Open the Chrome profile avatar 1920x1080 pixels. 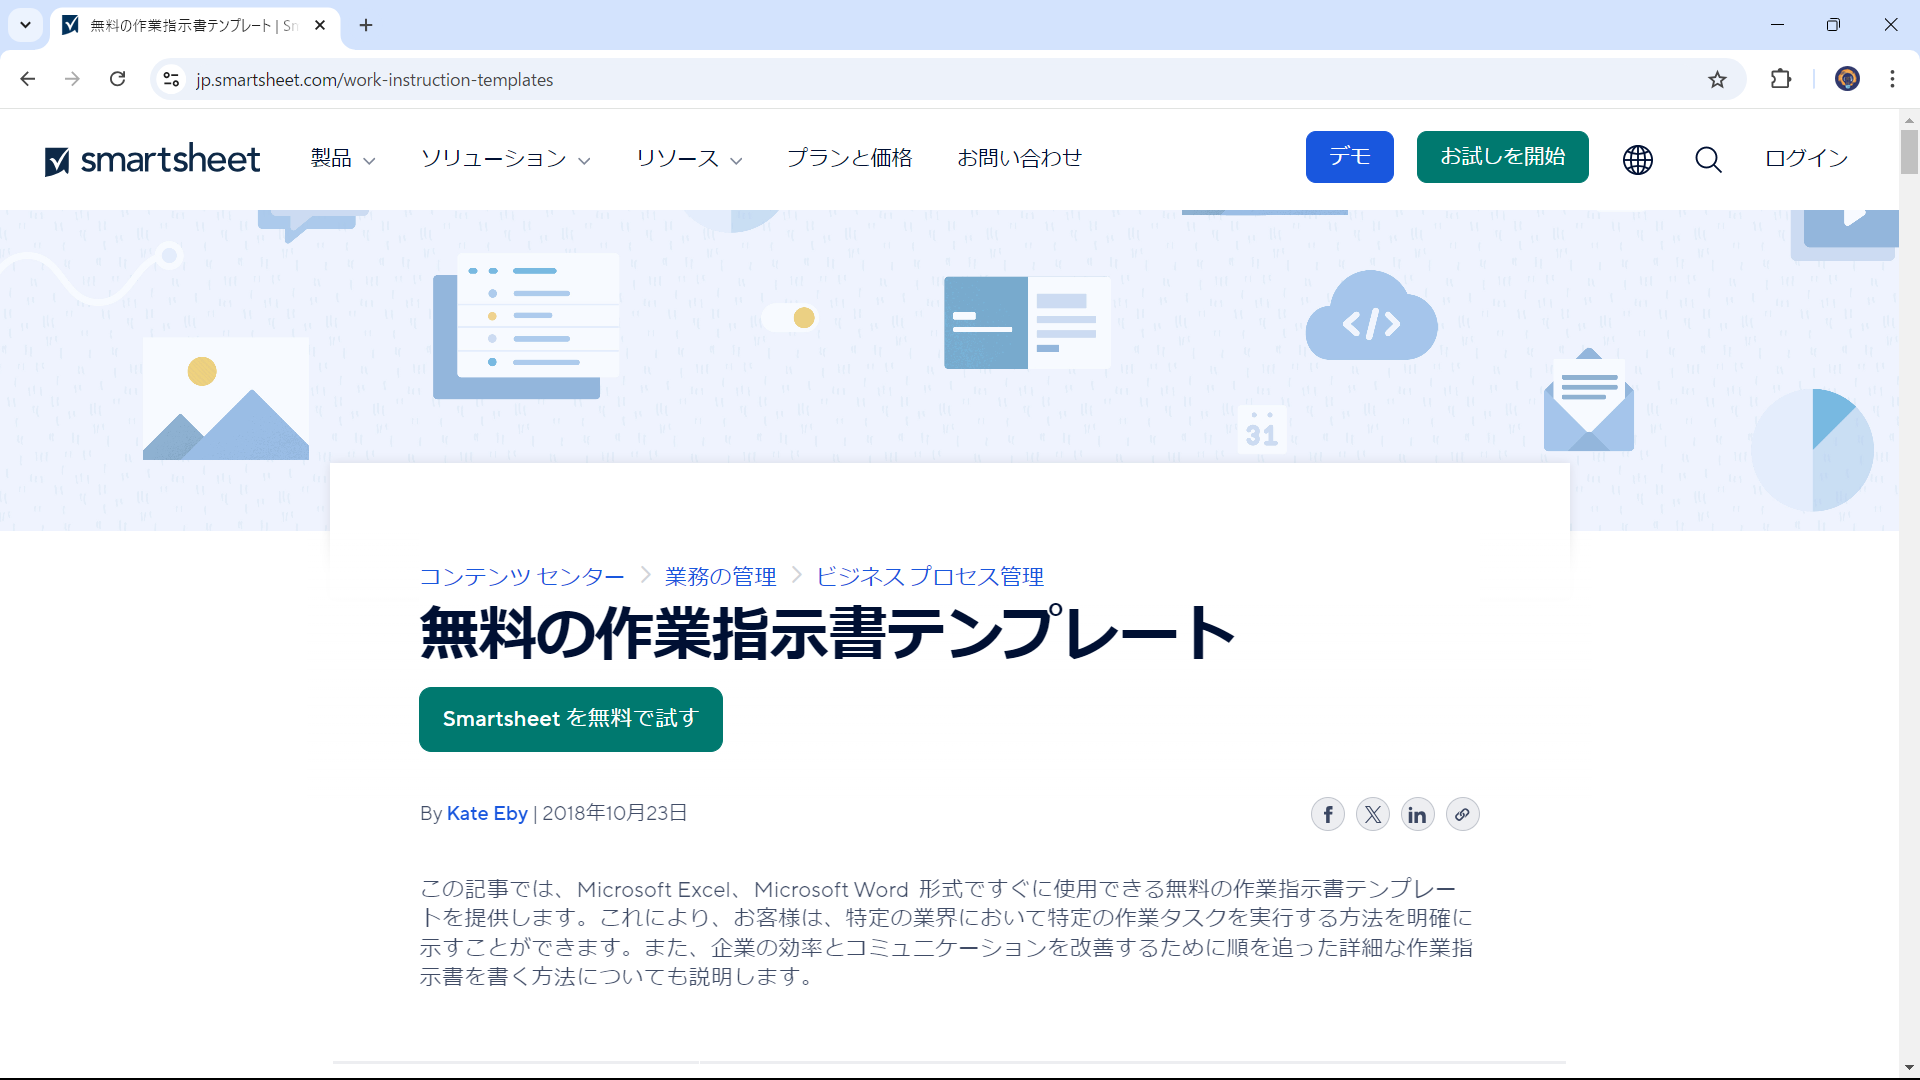pos(1847,79)
